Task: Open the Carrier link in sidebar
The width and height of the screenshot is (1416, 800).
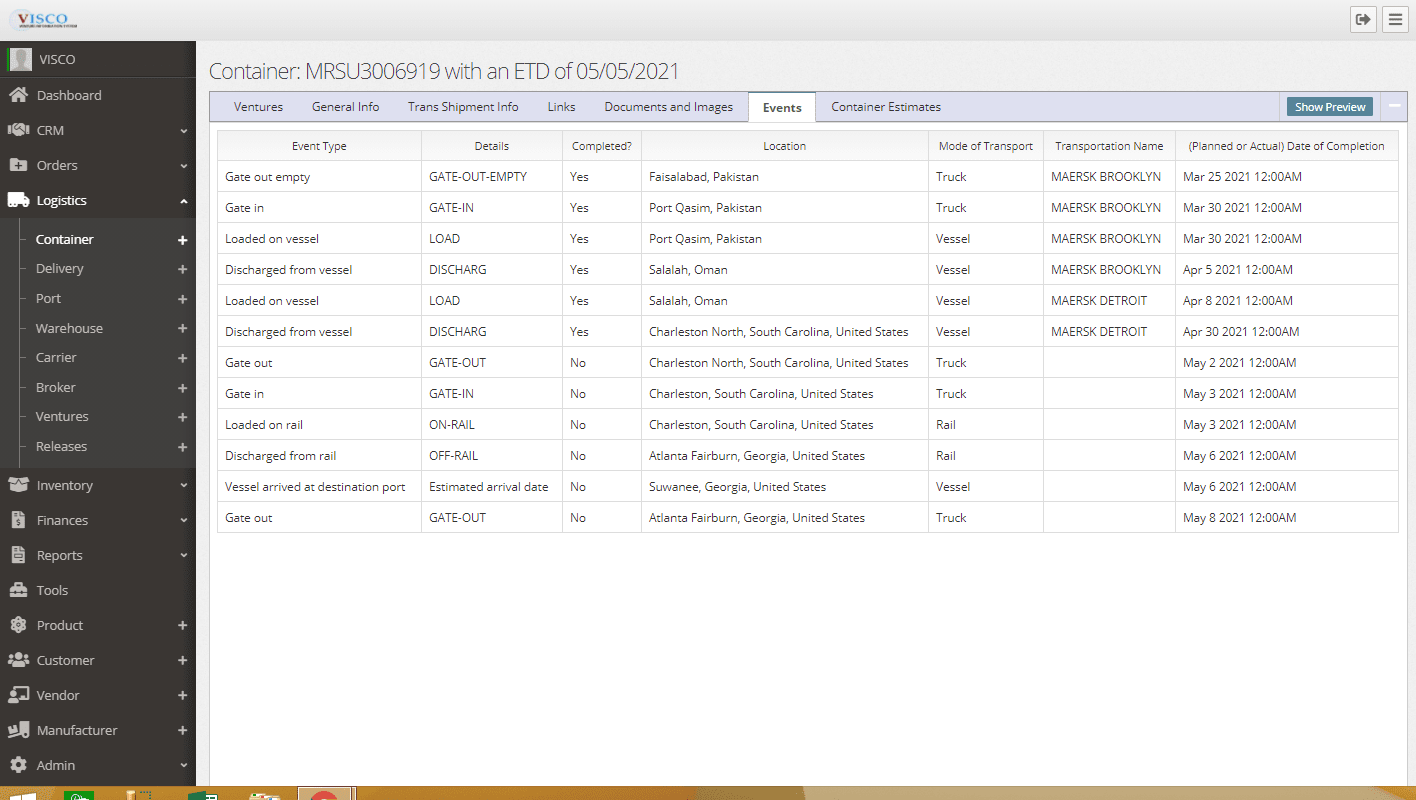Action: point(56,357)
